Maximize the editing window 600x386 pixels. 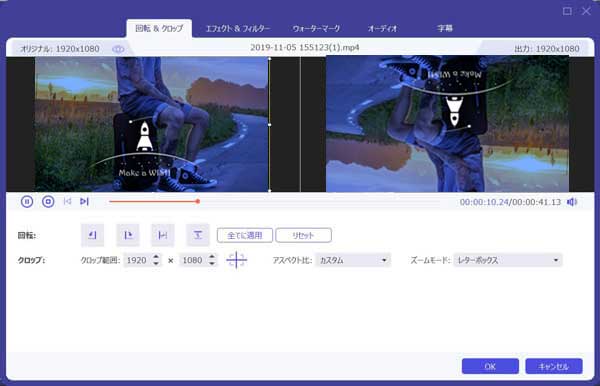(567, 11)
